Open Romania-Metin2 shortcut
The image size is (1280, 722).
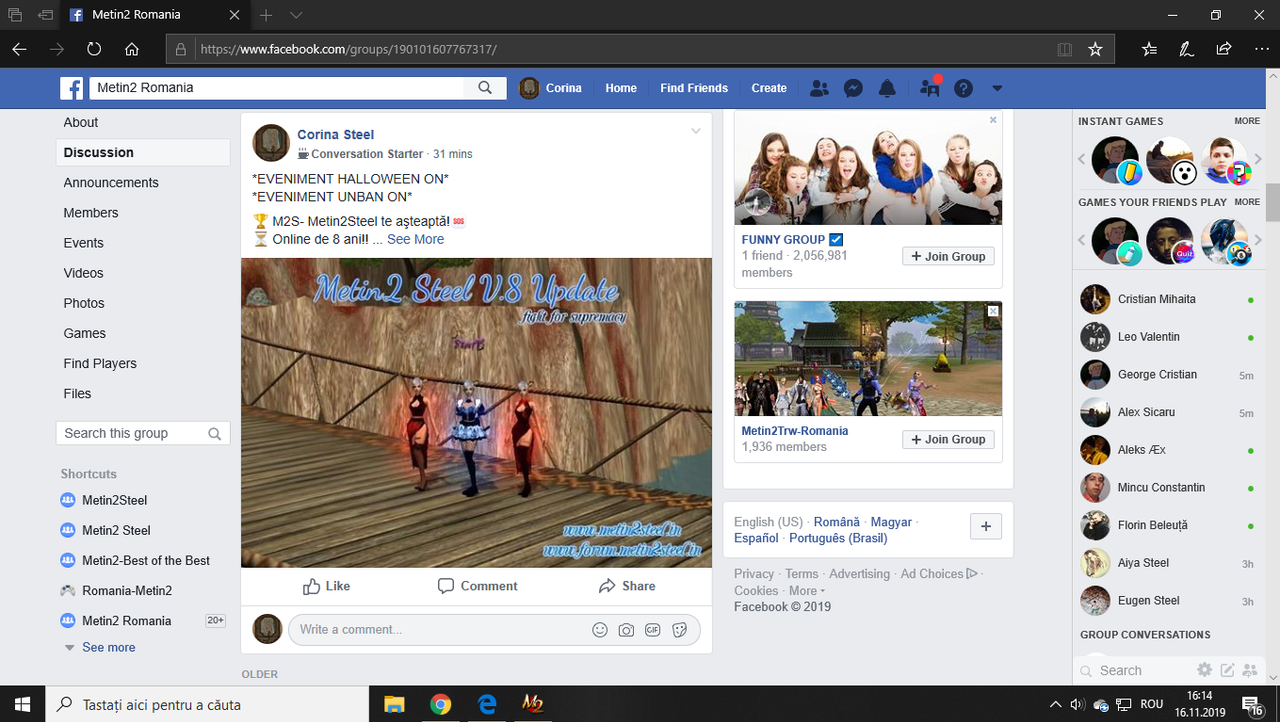[x=127, y=590]
